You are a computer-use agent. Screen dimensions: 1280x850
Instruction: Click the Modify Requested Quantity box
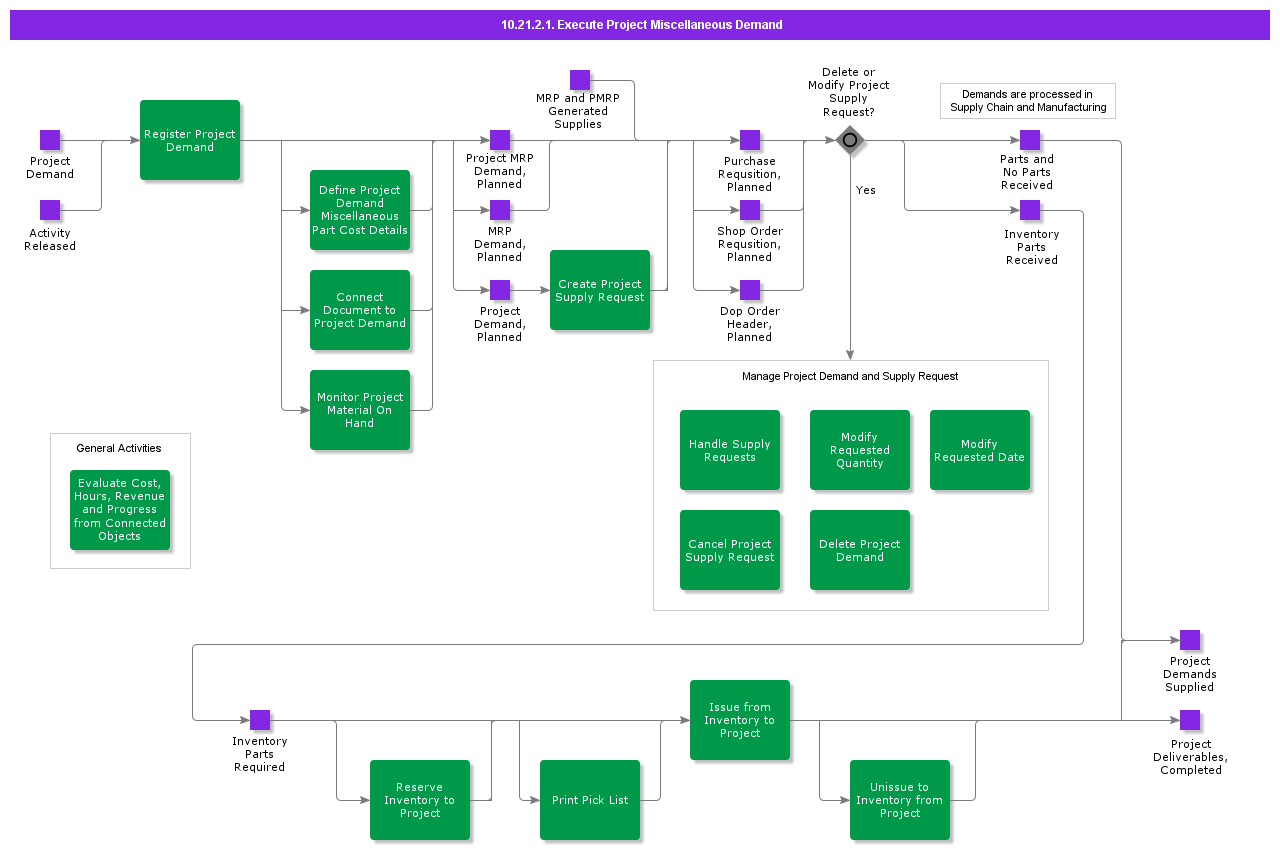(x=860, y=450)
